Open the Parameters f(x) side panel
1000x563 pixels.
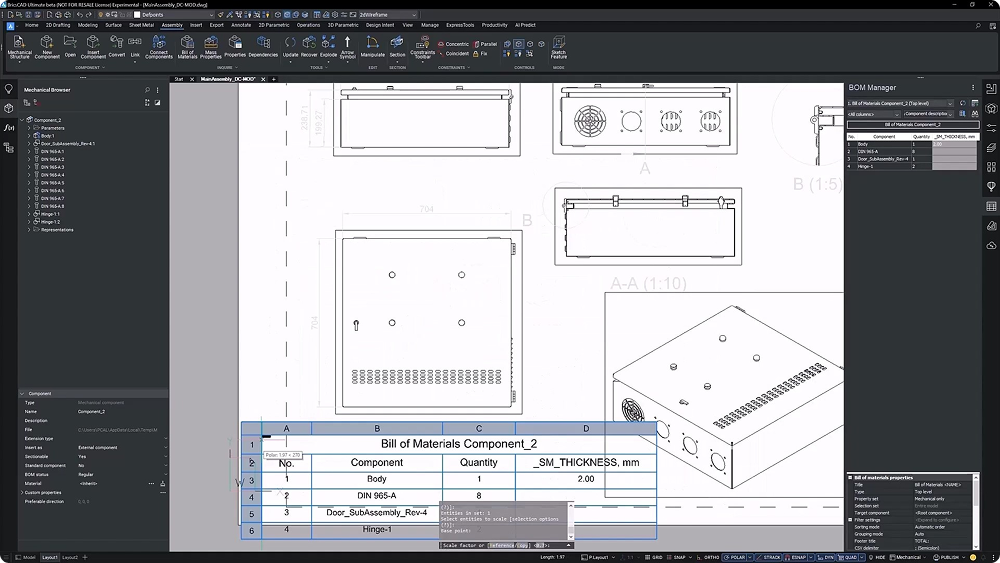click(x=9, y=128)
